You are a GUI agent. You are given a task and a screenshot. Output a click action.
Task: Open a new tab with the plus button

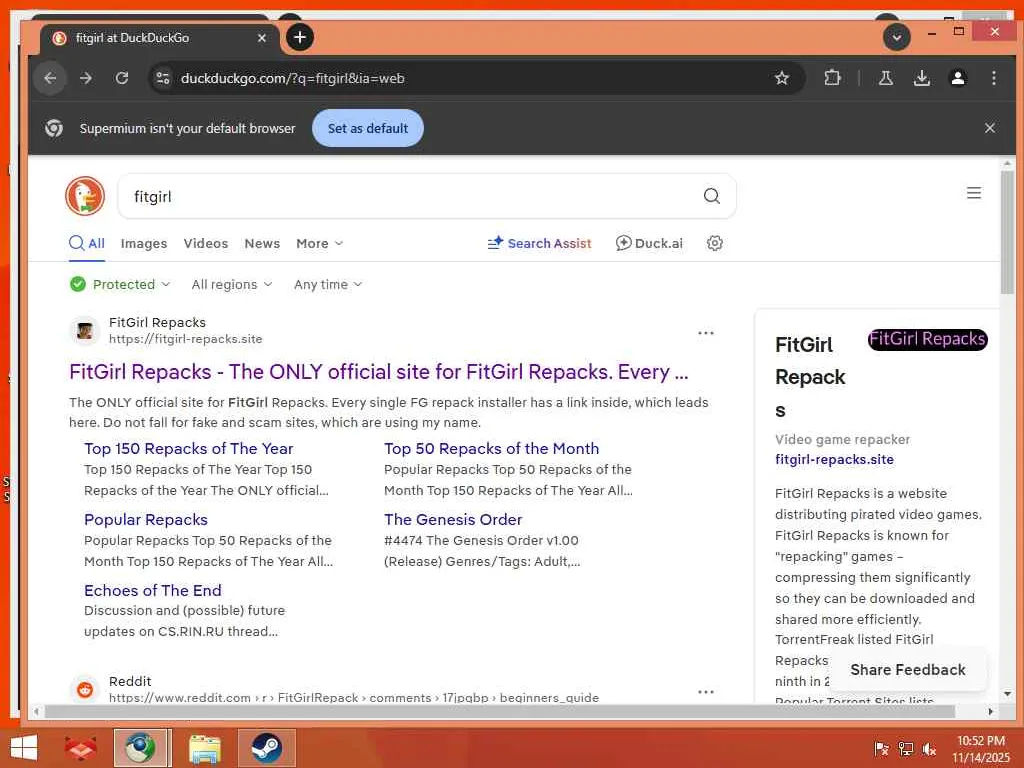pyautogui.click(x=300, y=37)
